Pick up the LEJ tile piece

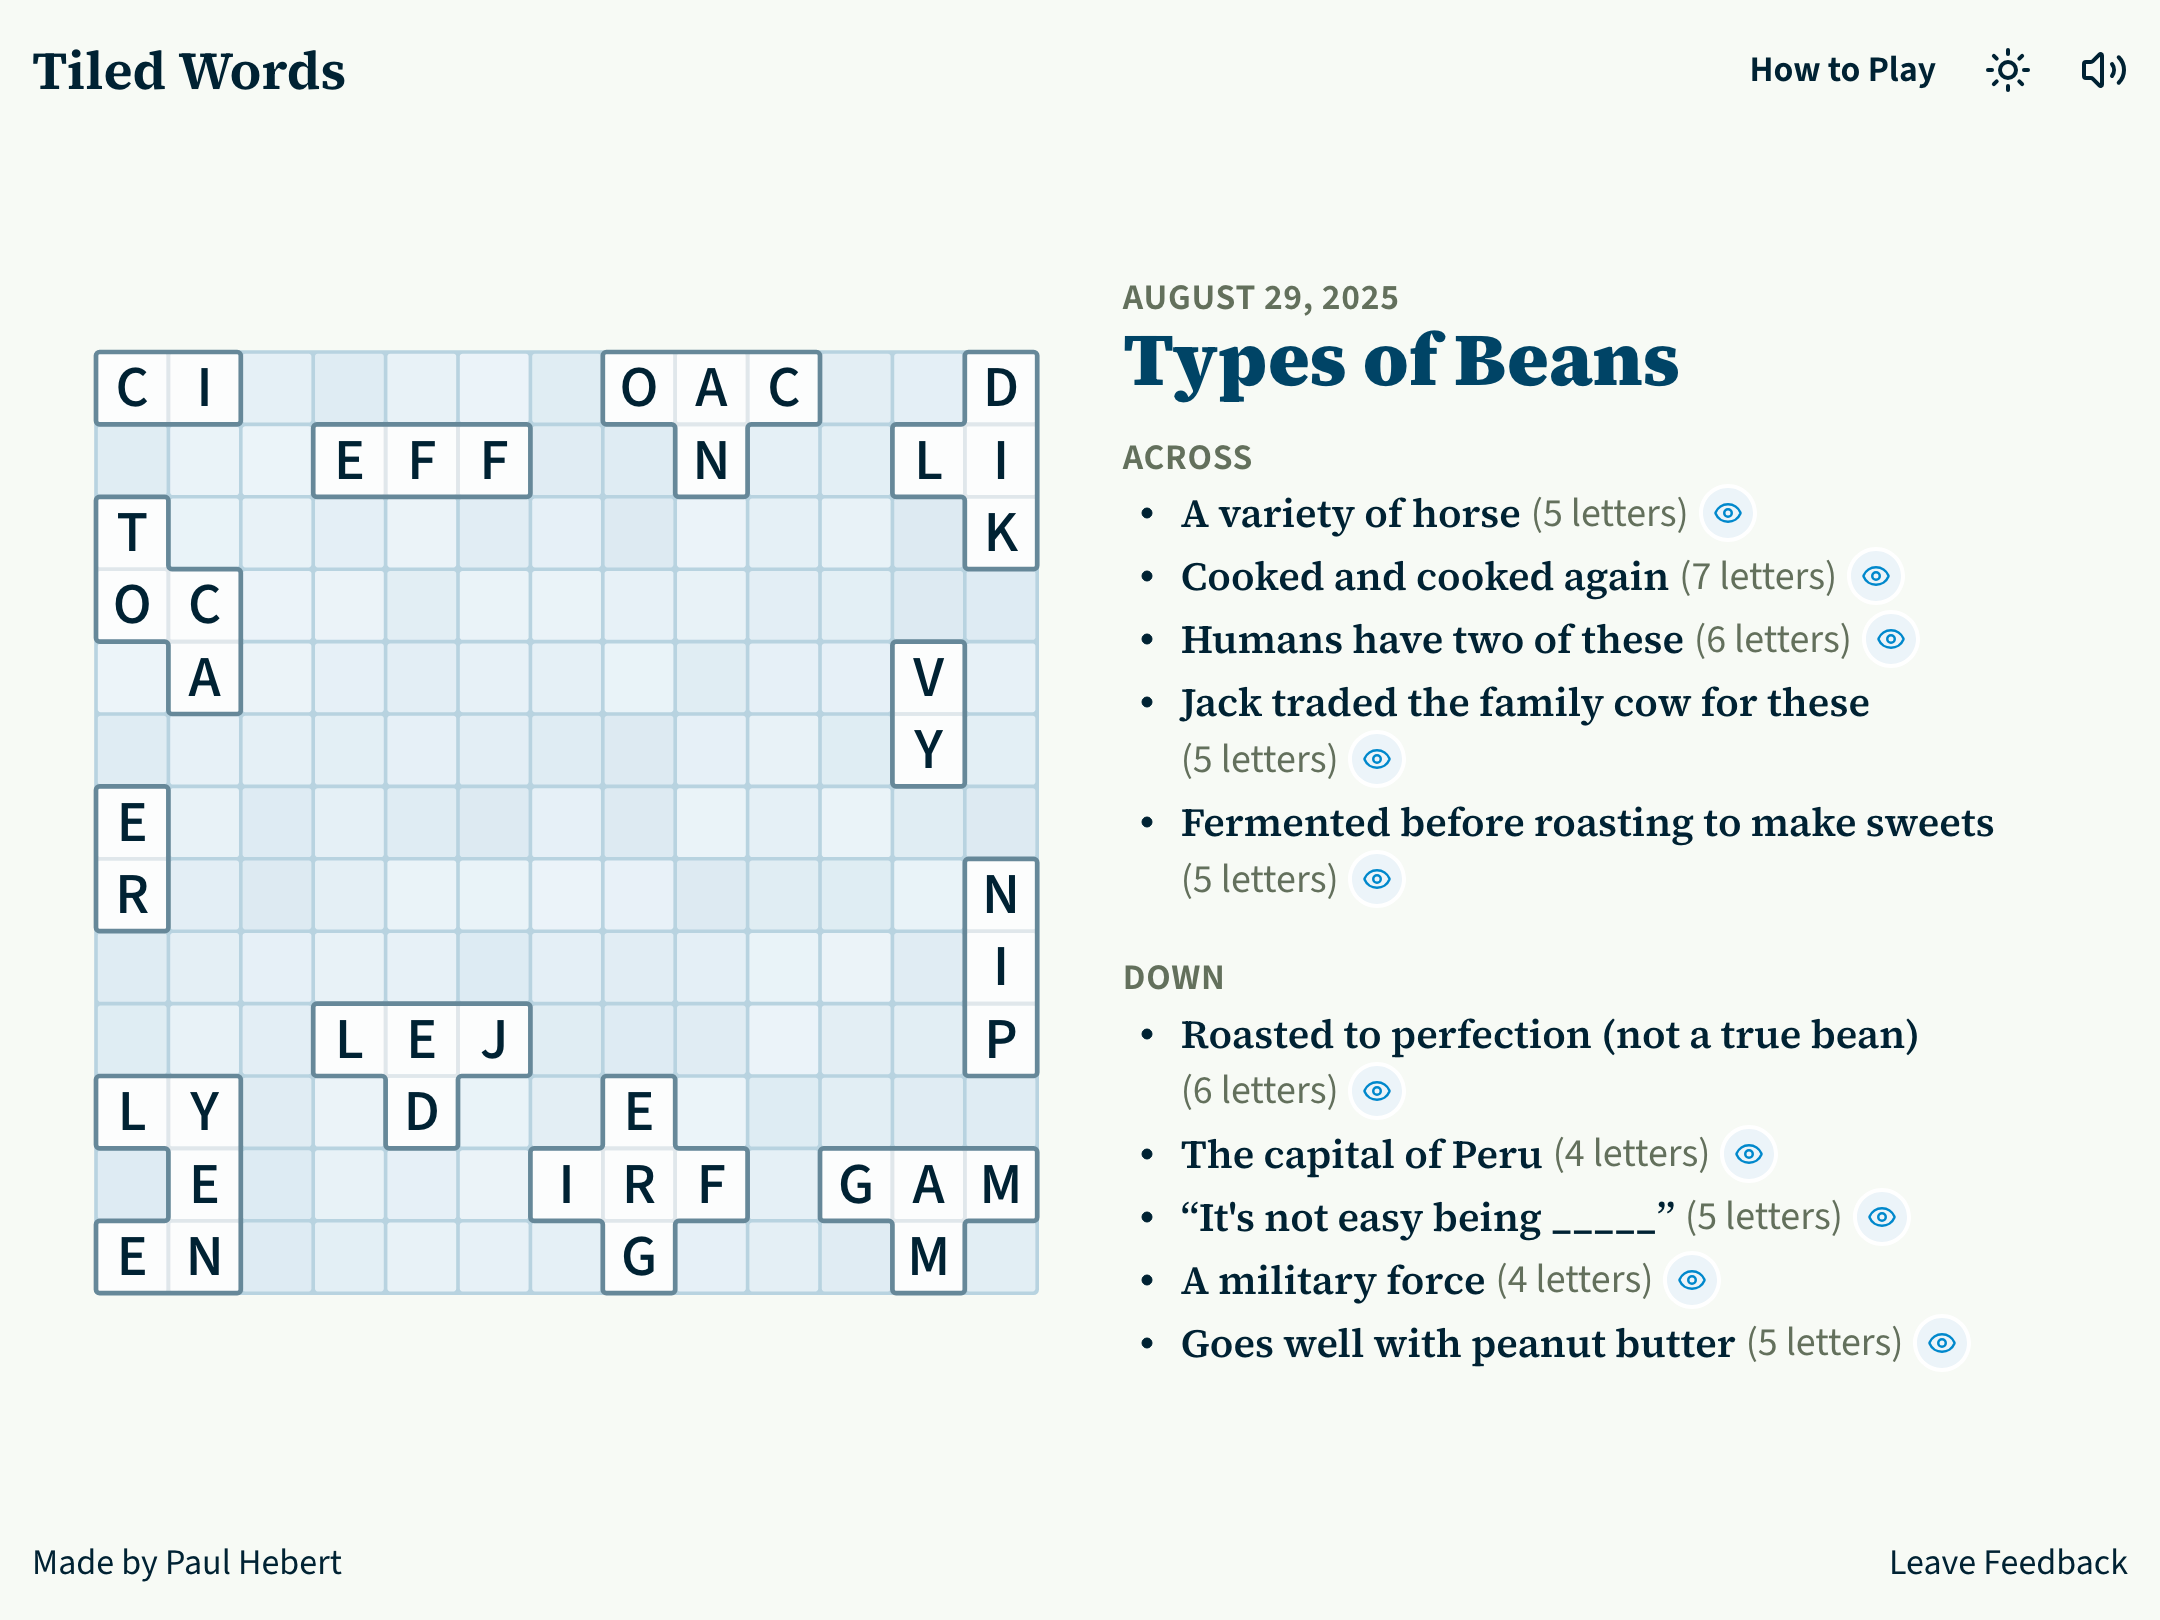coord(421,1040)
